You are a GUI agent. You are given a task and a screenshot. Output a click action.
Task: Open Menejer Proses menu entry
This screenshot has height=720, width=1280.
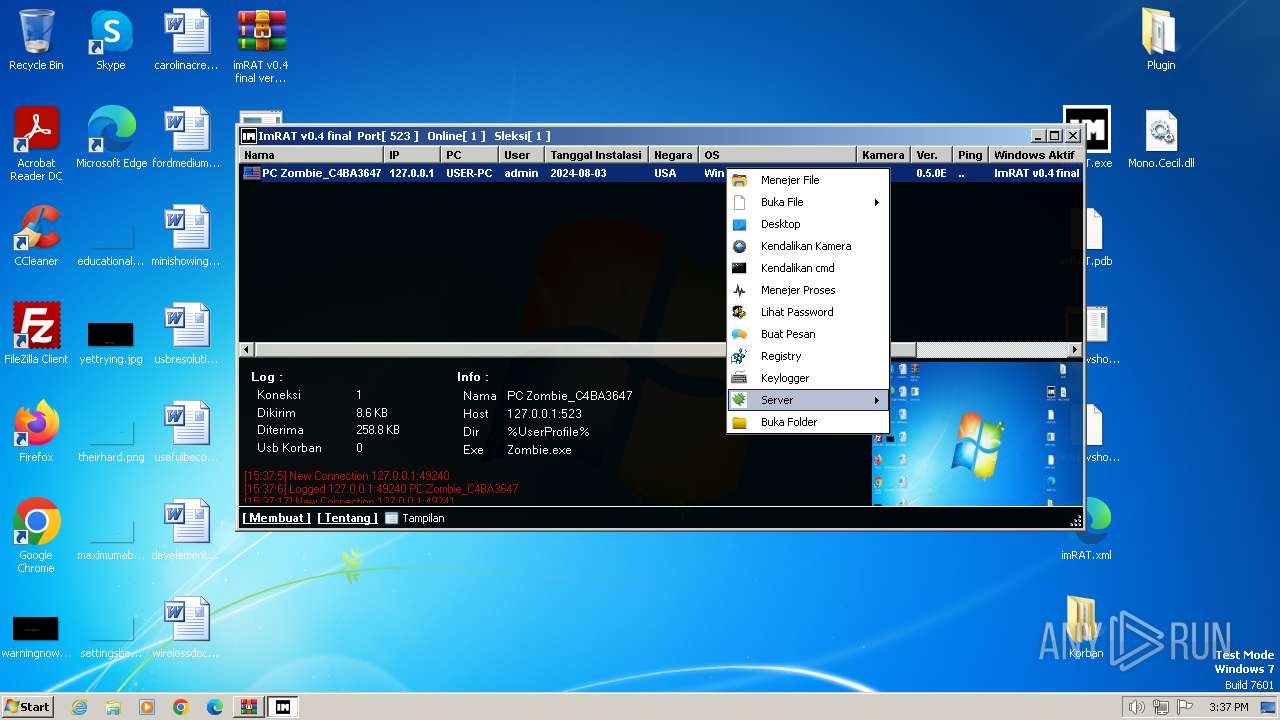[808, 290]
